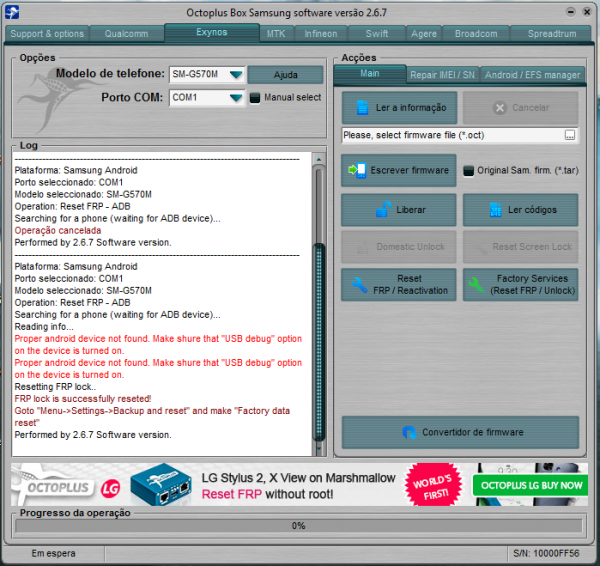Switch to Support & options tab

click(47, 34)
